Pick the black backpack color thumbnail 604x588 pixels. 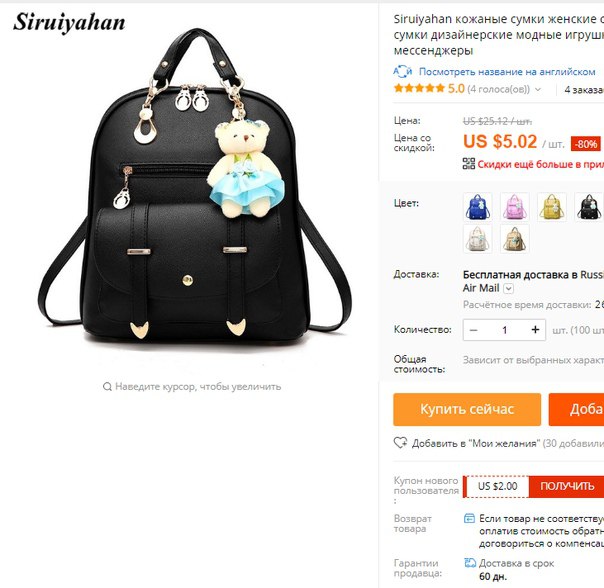[x=589, y=207]
